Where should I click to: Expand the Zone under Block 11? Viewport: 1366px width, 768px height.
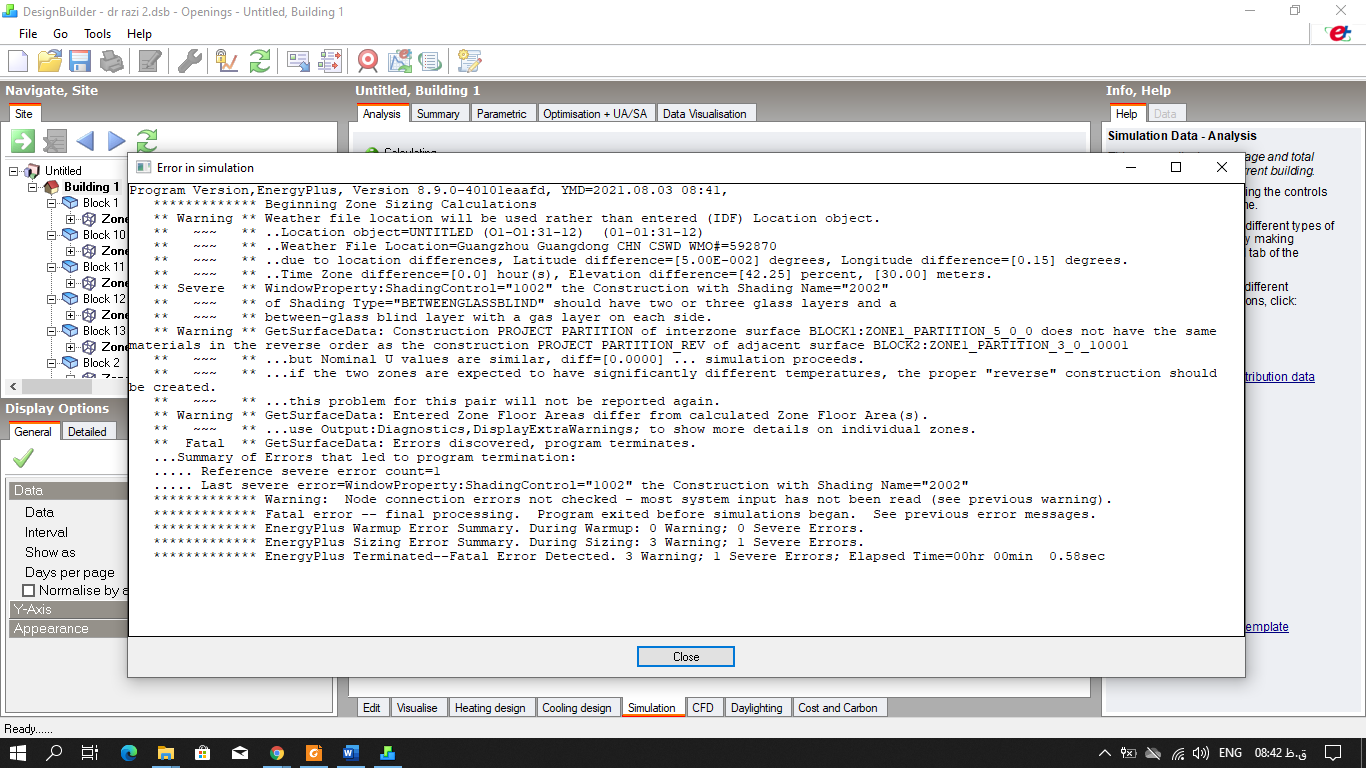coord(71,283)
